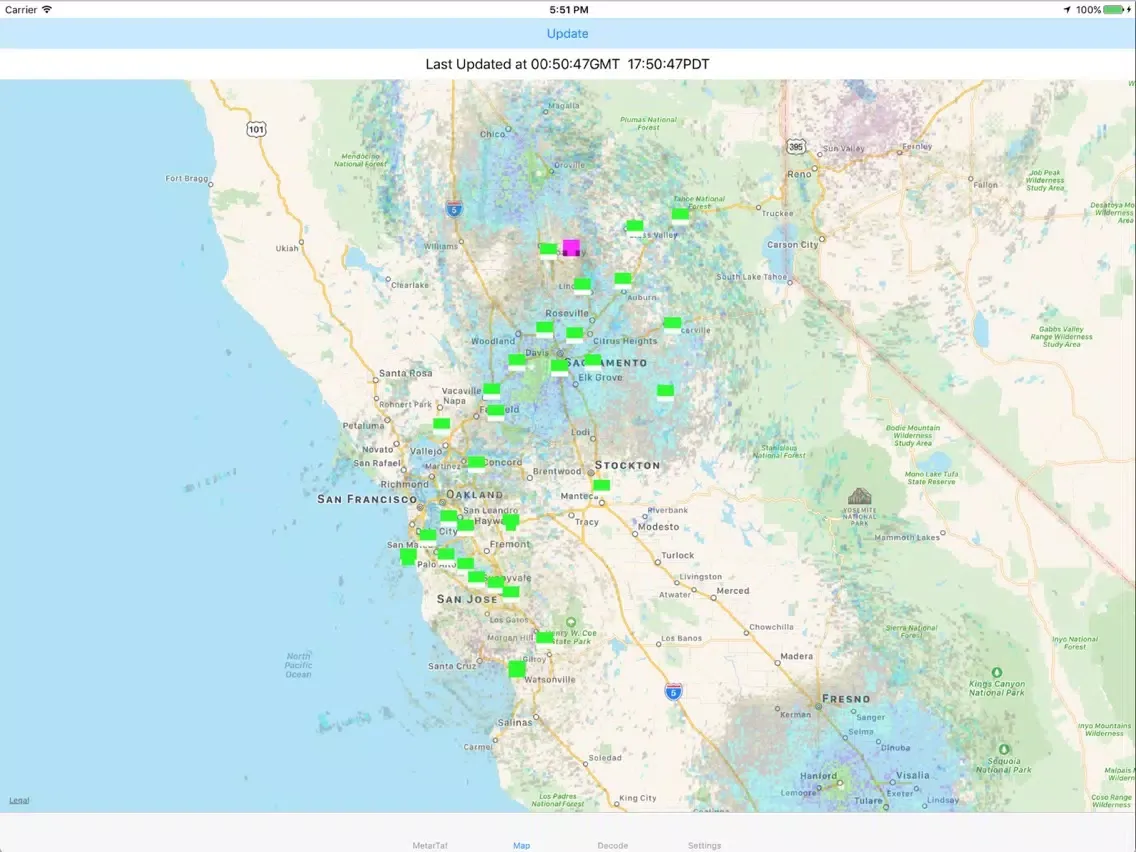Select green marker immediately left of magenta marker
Image resolution: width=1136 pixels, height=852 pixels.
click(x=548, y=250)
